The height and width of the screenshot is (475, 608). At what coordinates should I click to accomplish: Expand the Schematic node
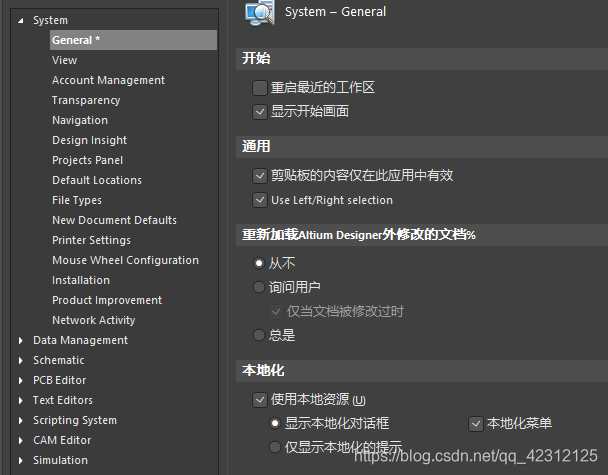(x=21, y=361)
